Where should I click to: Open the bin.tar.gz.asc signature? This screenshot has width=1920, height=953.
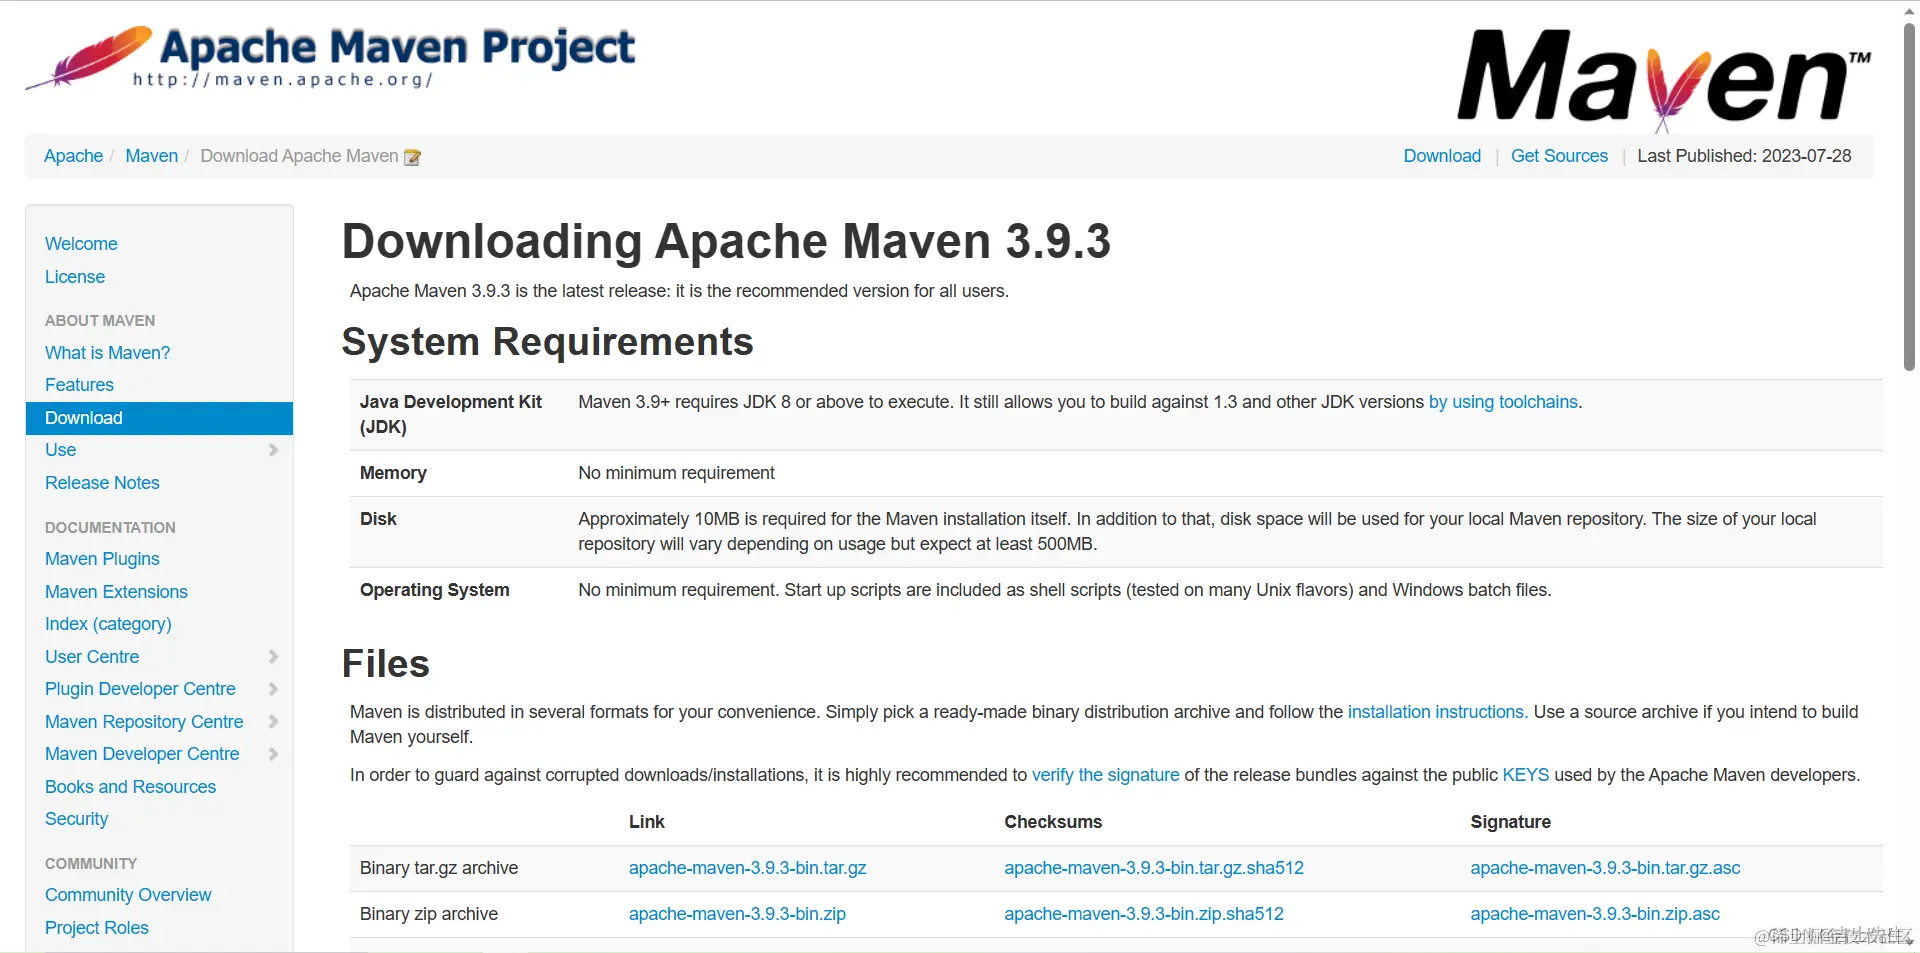(x=1605, y=868)
